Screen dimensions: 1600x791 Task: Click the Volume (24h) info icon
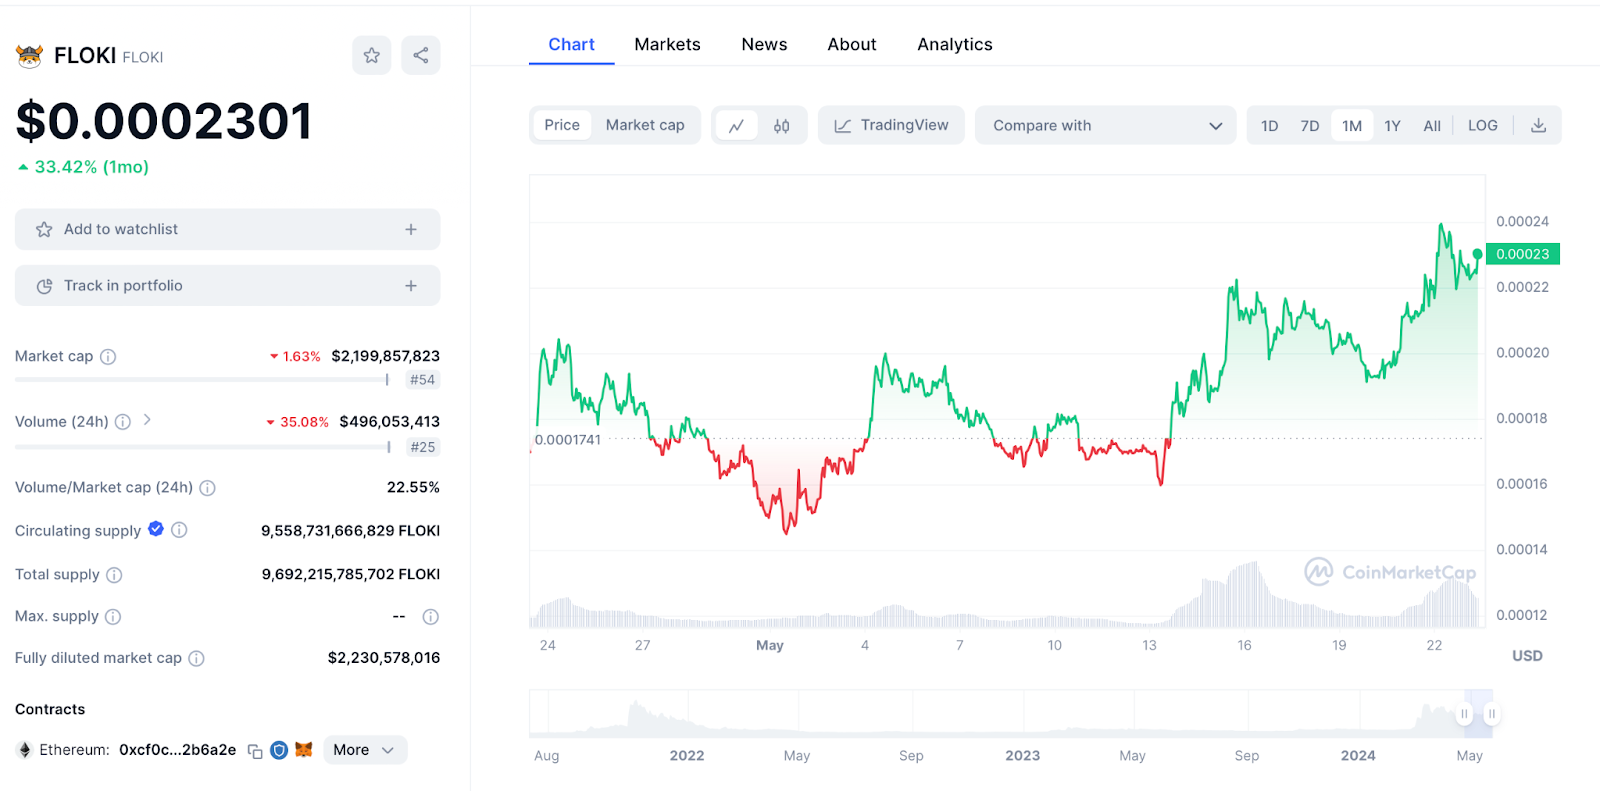coord(123,422)
